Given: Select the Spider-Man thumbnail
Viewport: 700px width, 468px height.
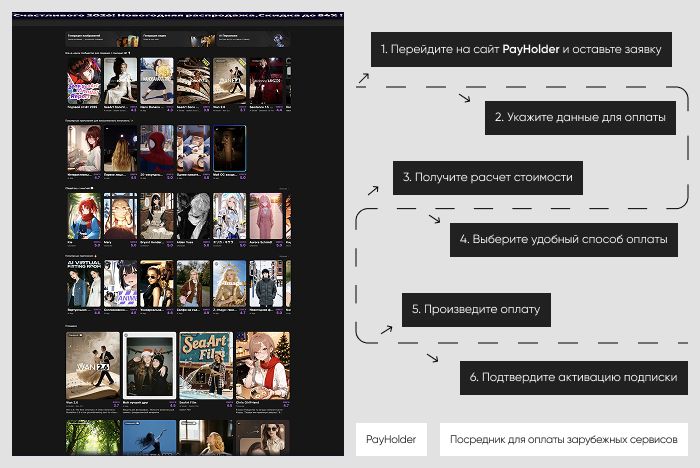Looking at the screenshot, I should click(x=156, y=148).
